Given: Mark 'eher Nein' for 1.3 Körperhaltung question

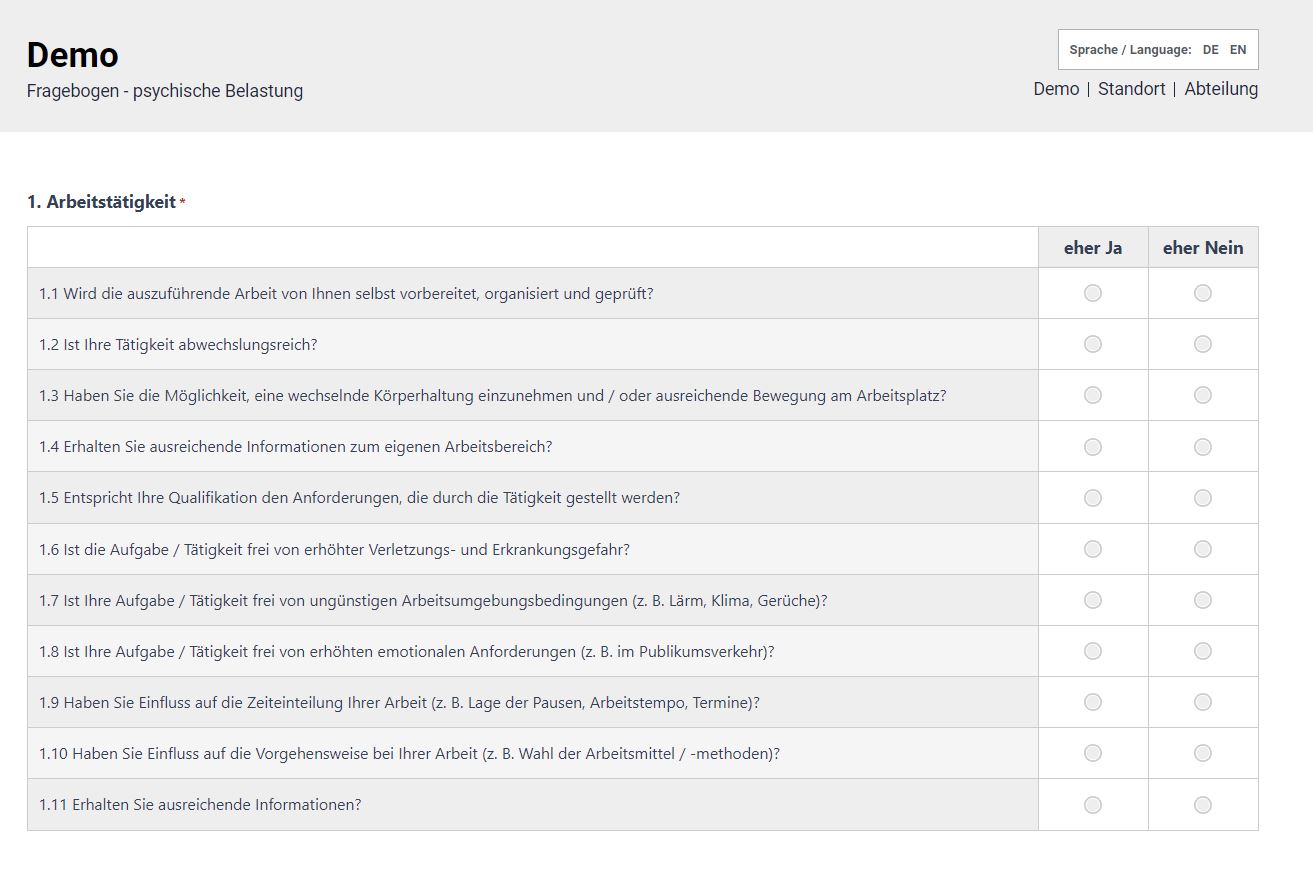Looking at the screenshot, I should (x=1203, y=395).
